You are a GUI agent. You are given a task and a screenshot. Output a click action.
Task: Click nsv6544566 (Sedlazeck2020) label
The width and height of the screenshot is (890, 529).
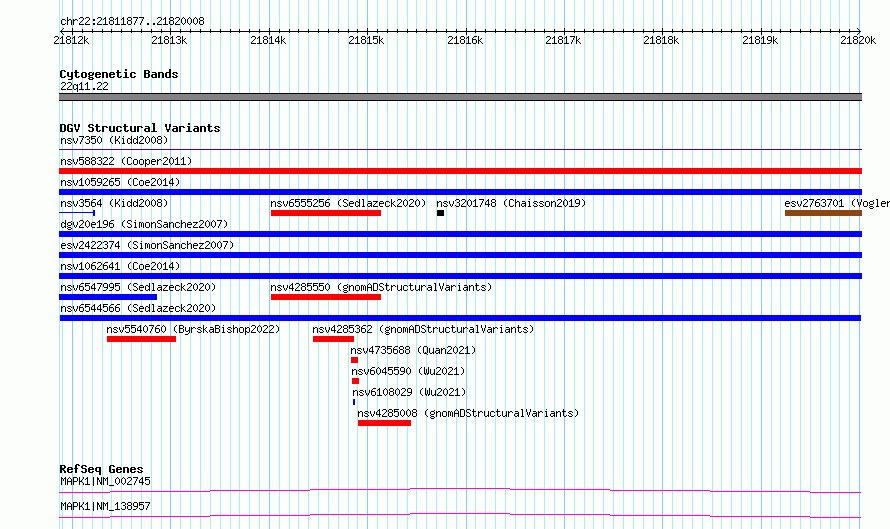click(138, 308)
